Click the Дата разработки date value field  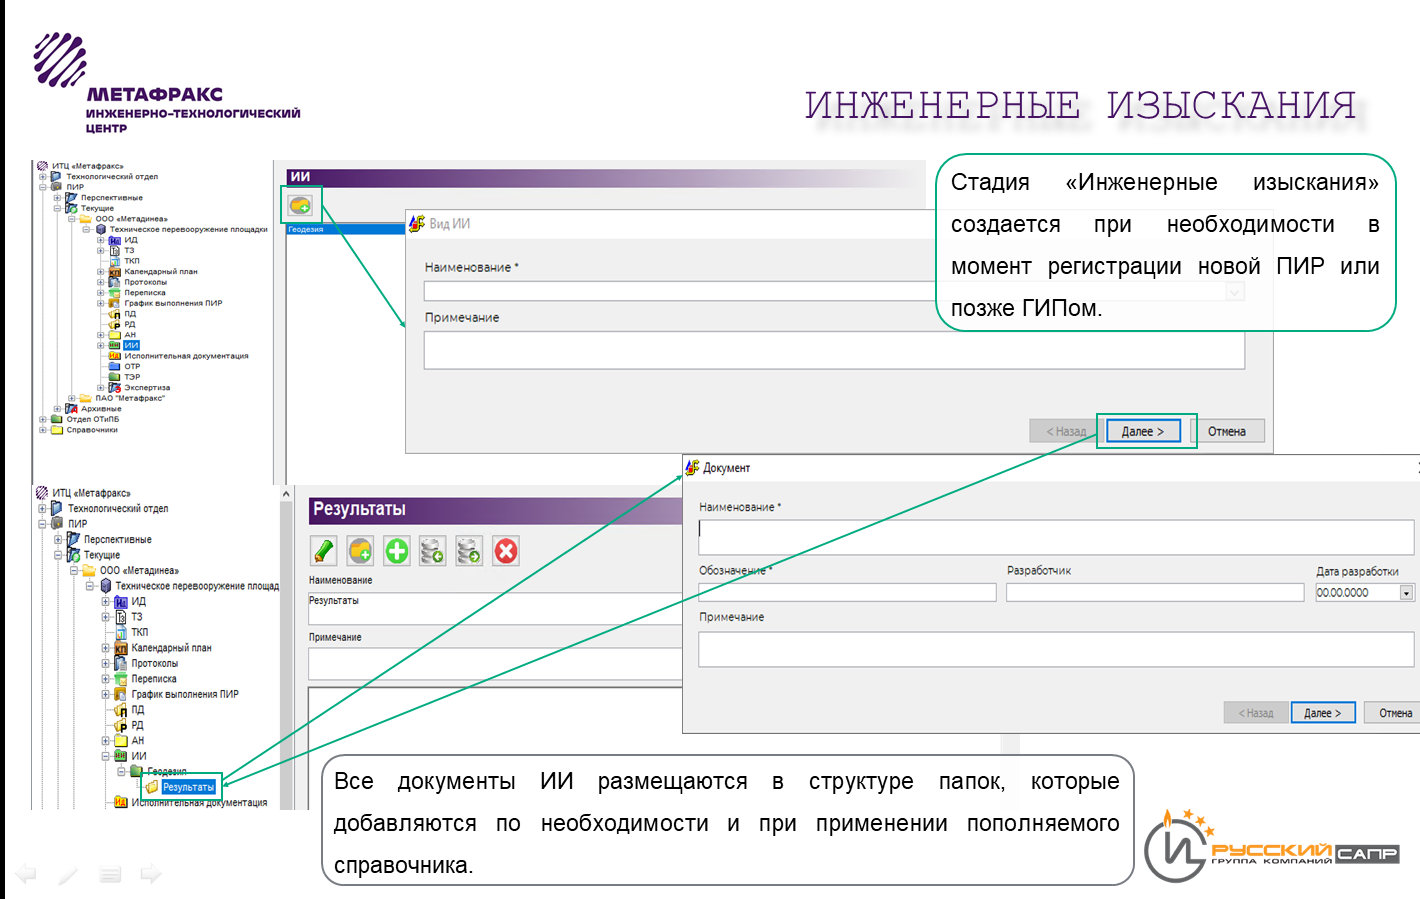point(1357,593)
